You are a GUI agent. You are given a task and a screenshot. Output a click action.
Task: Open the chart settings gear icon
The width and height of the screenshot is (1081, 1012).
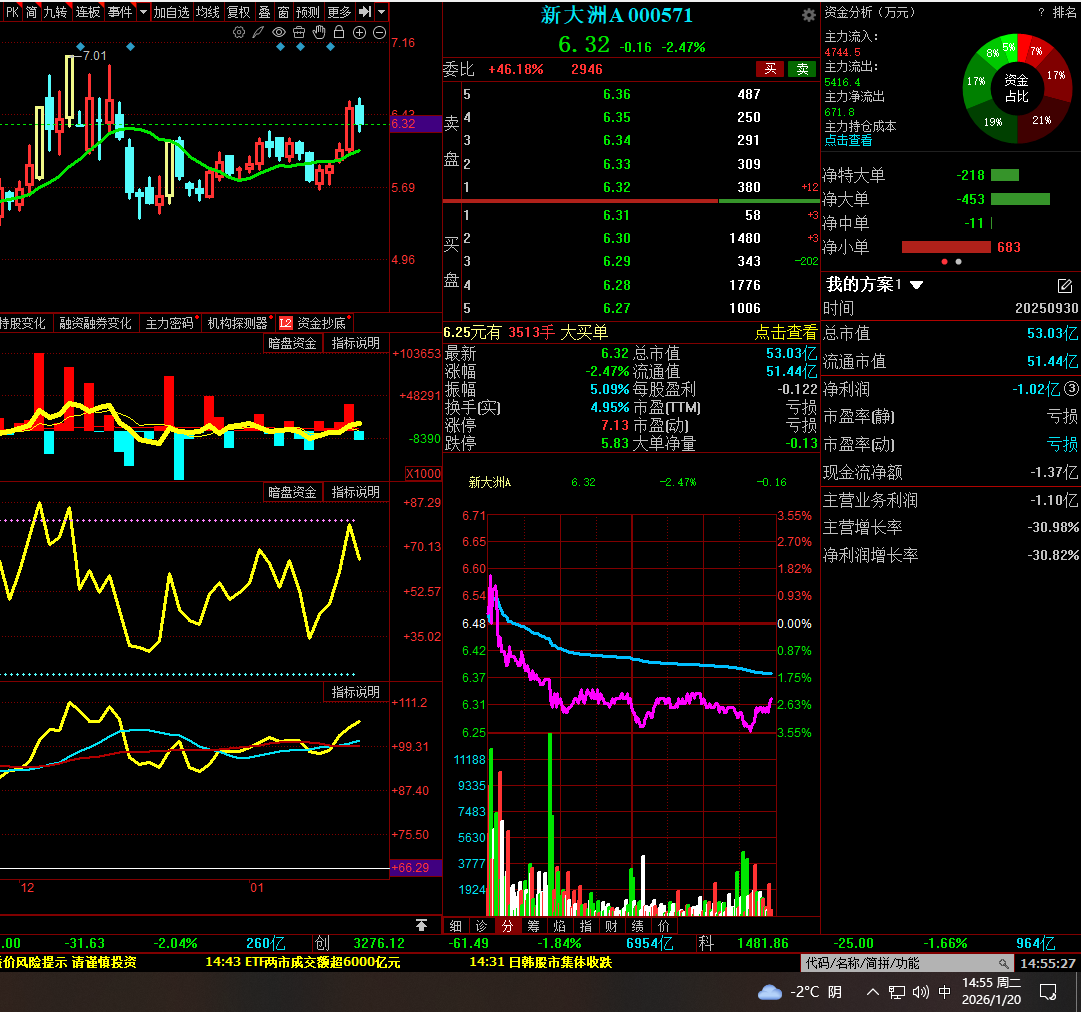pos(239,32)
